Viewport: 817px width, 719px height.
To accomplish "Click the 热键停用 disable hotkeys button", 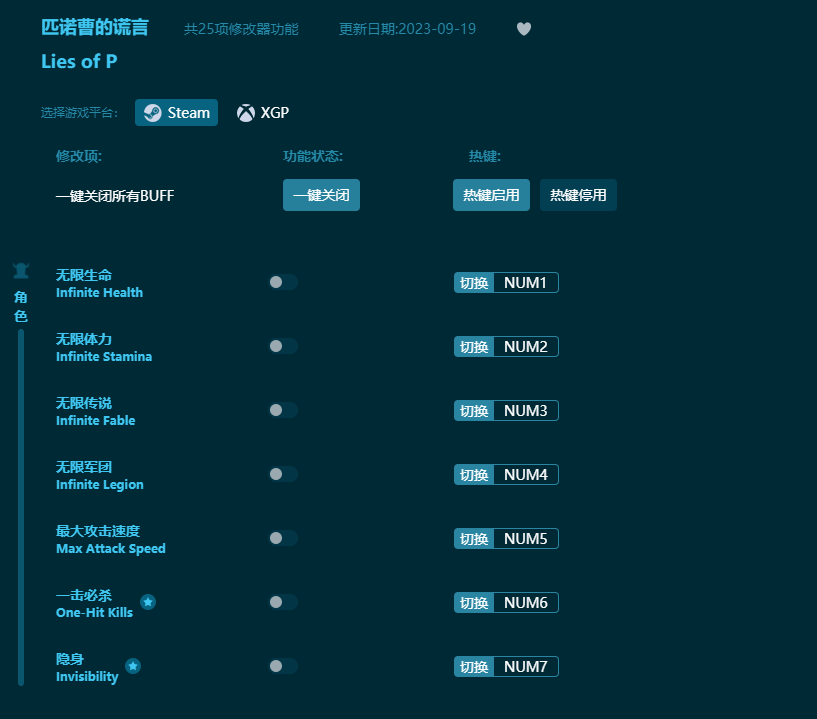I will [578, 195].
